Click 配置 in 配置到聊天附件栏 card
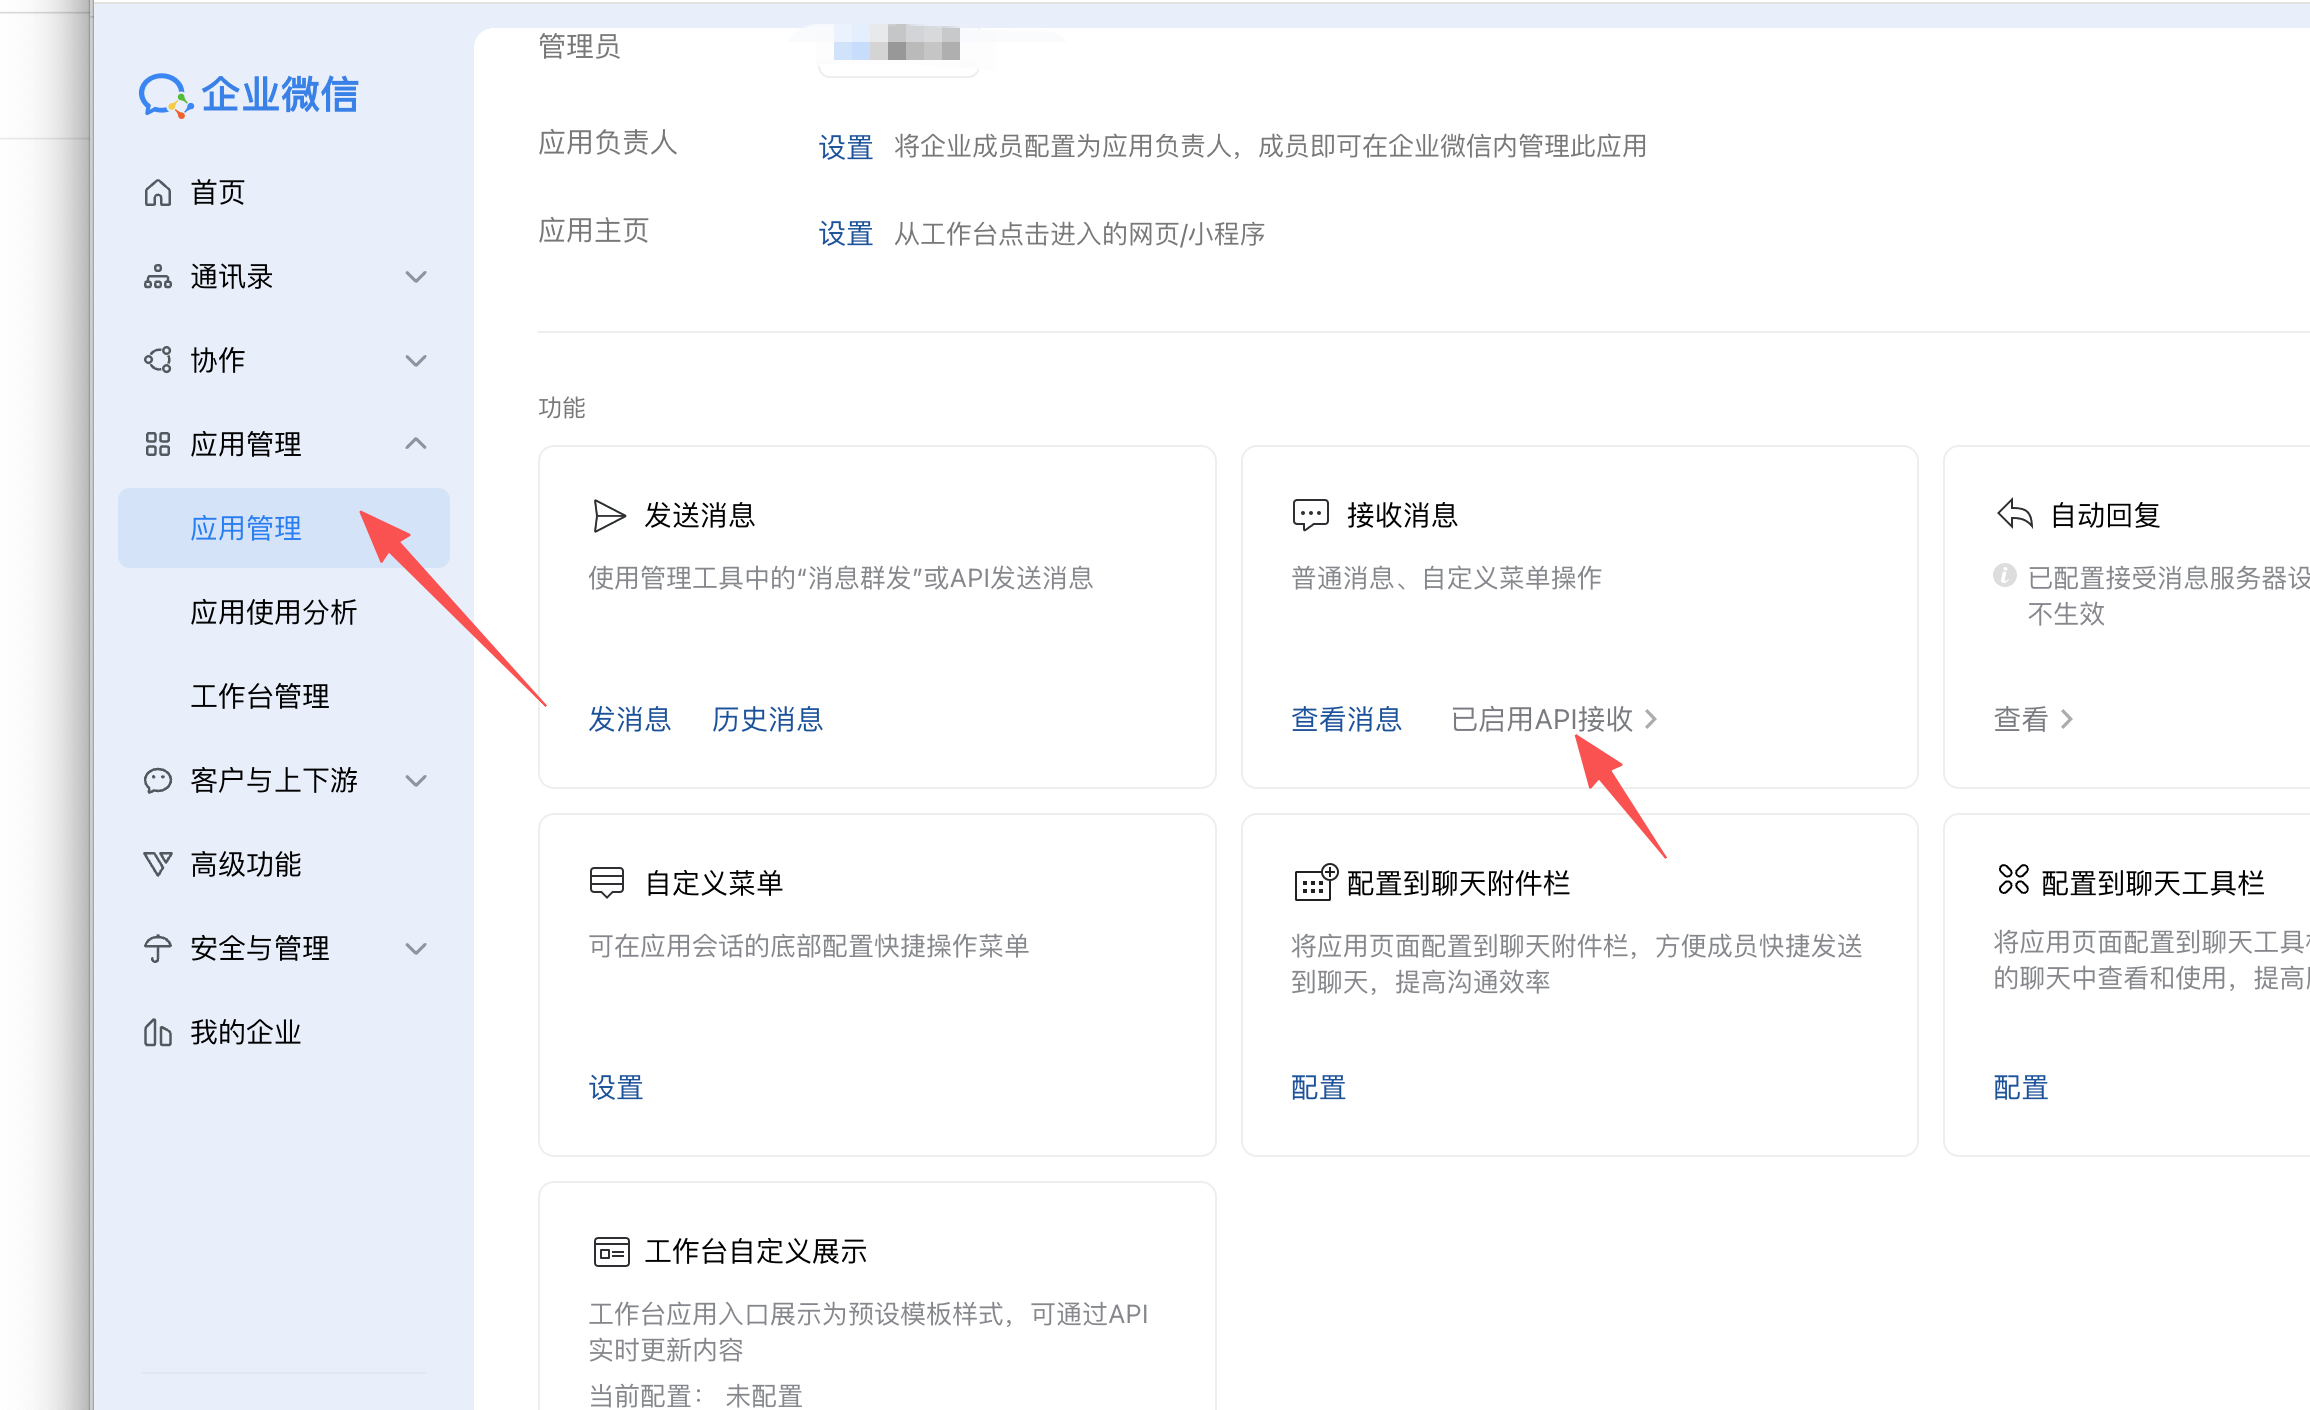 click(1319, 1087)
